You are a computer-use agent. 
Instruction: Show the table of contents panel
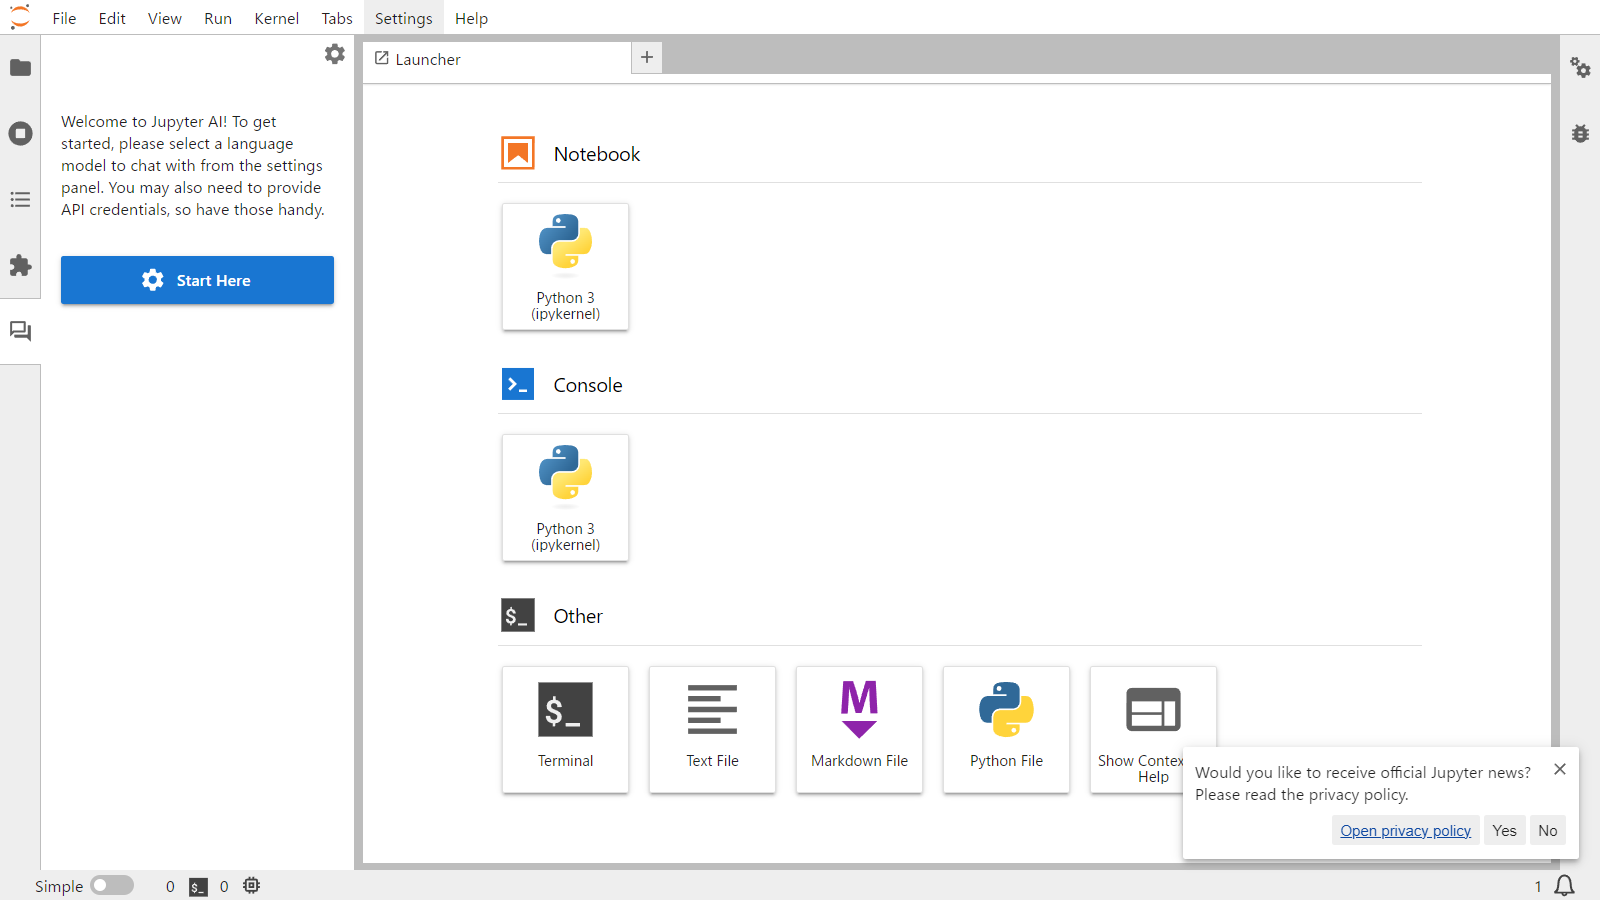tap(20, 200)
